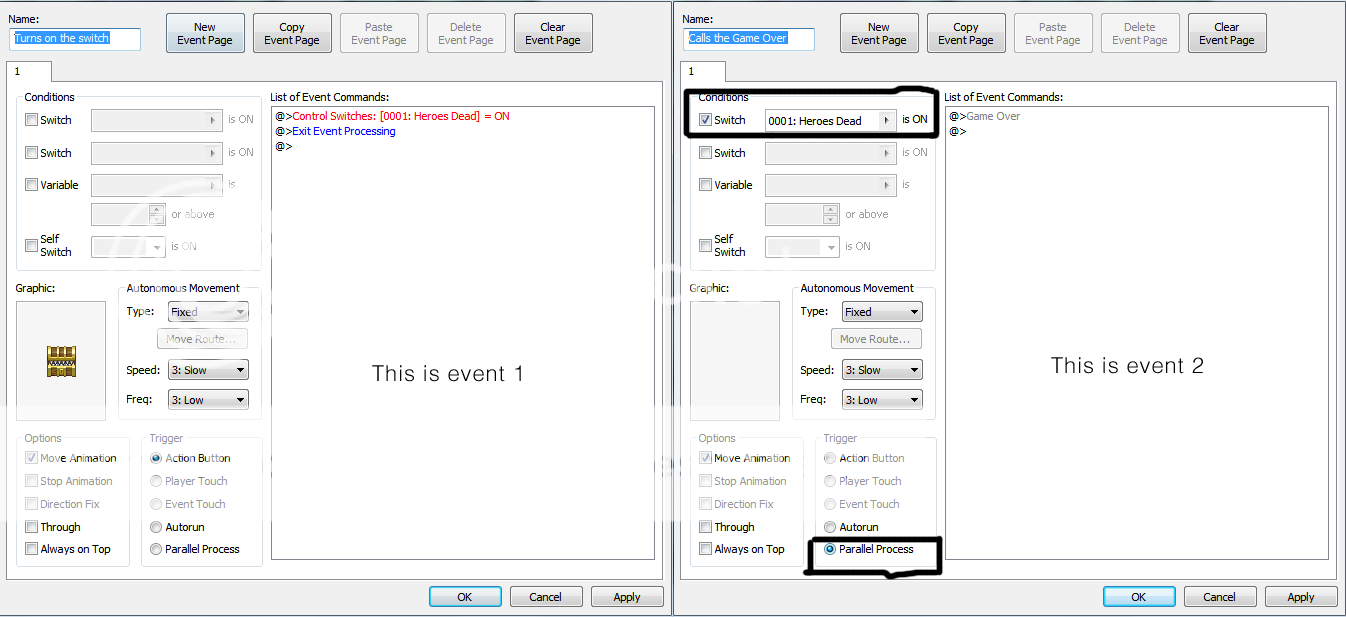Expand the Freq dropdown in event 2
1346x617 pixels.
(882, 400)
